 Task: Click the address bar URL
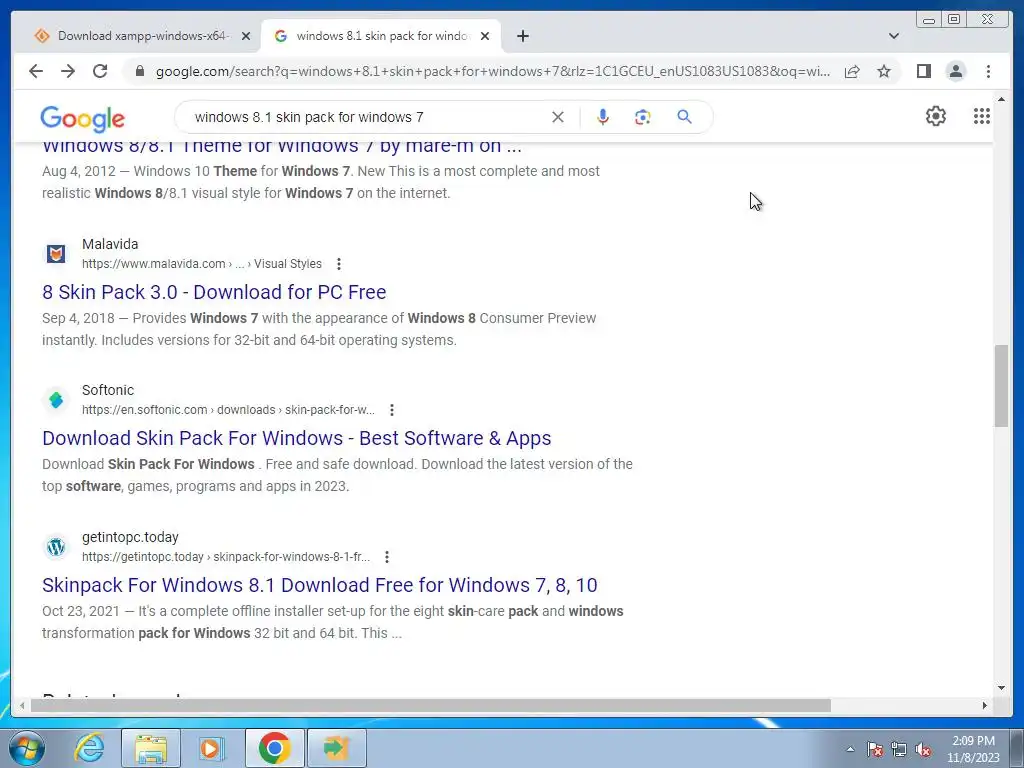click(x=493, y=71)
